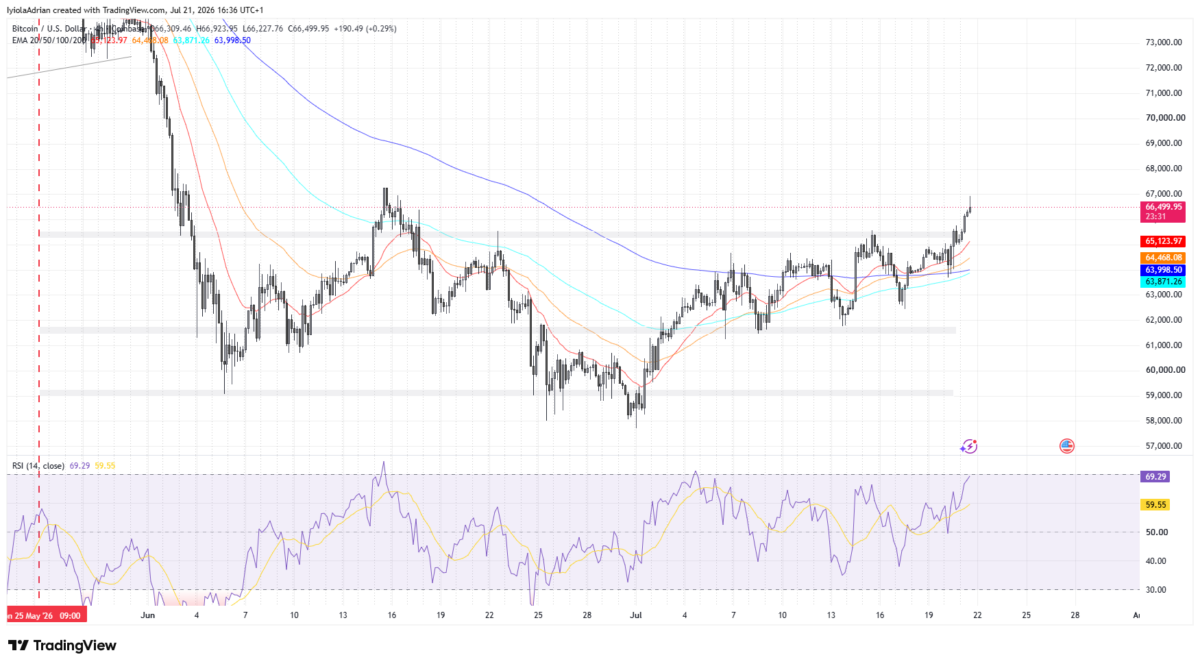Image resolution: width=1200 pixels, height=666 pixels.
Task: Click the red EMA label 65,123.97 on price axis
Action: click(x=1163, y=241)
